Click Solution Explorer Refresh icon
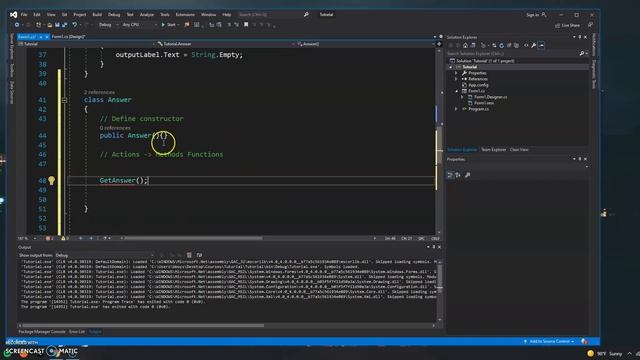Screen dimensions: 640x360 (502, 45)
